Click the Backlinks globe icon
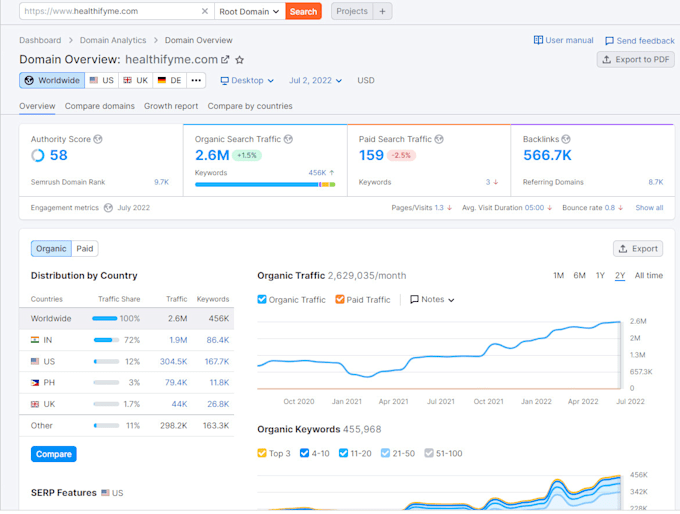680x514 pixels. point(566,139)
